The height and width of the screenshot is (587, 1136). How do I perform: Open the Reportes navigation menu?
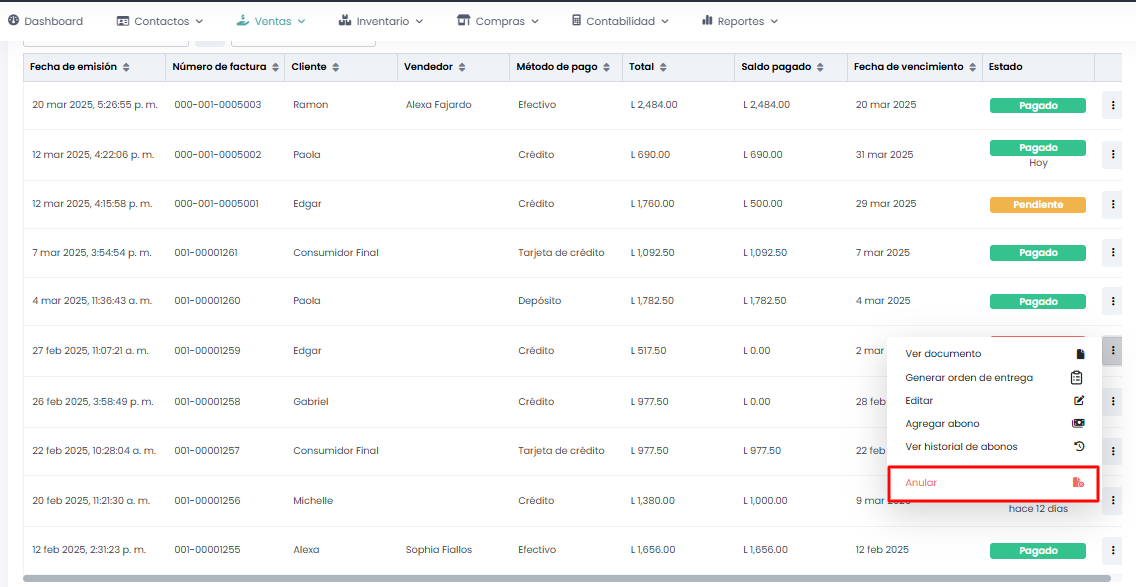[740, 20]
